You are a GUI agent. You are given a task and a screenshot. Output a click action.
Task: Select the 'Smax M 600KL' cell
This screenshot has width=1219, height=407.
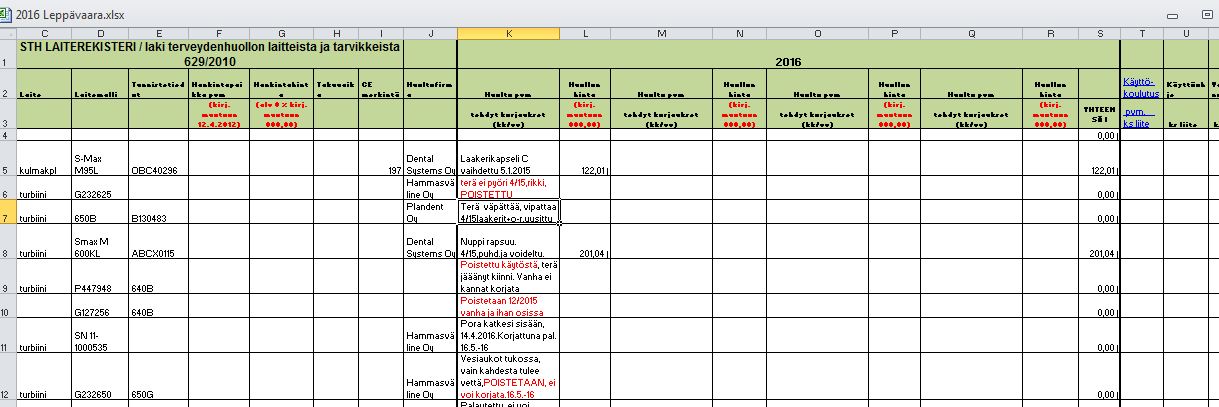pos(100,241)
